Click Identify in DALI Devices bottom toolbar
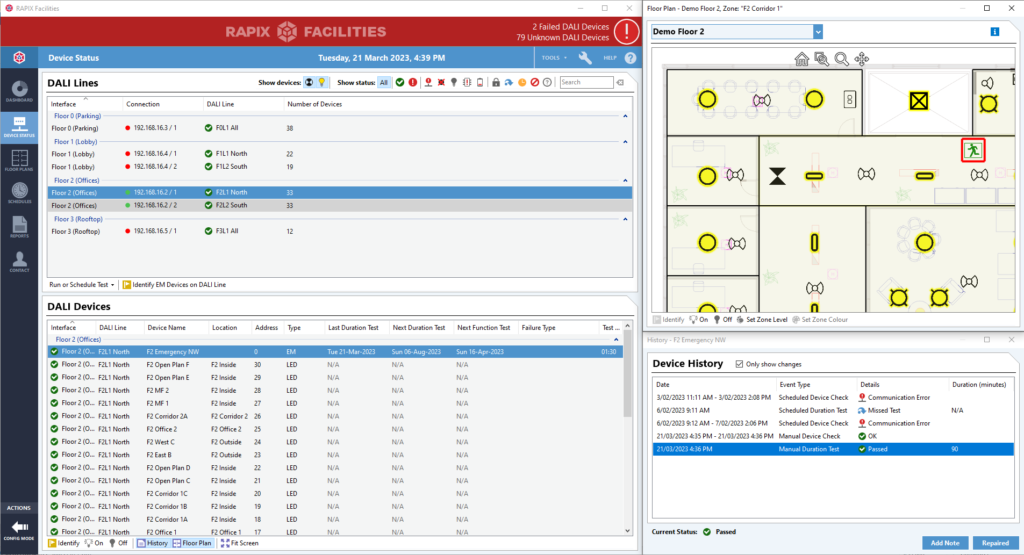1024x555 pixels. tap(63, 543)
